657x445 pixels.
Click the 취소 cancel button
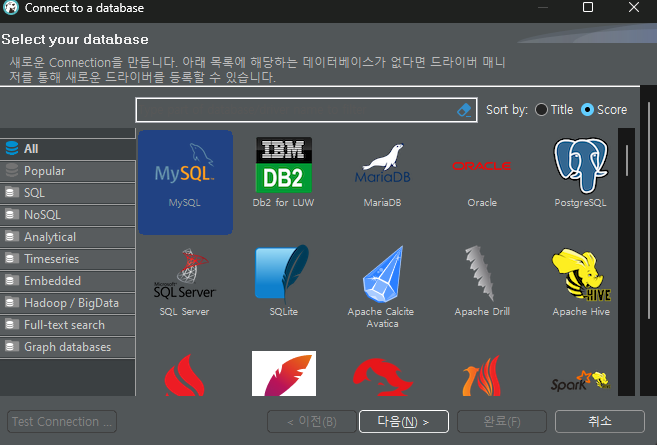click(600, 421)
